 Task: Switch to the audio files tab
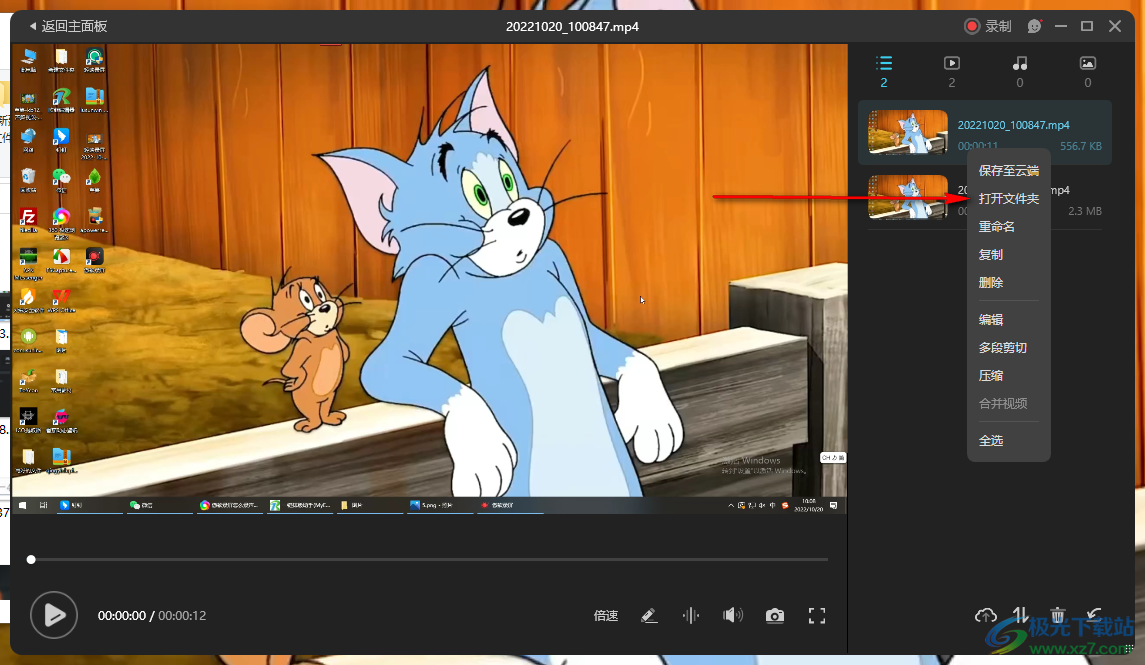pyautogui.click(x=1019, y=72)
